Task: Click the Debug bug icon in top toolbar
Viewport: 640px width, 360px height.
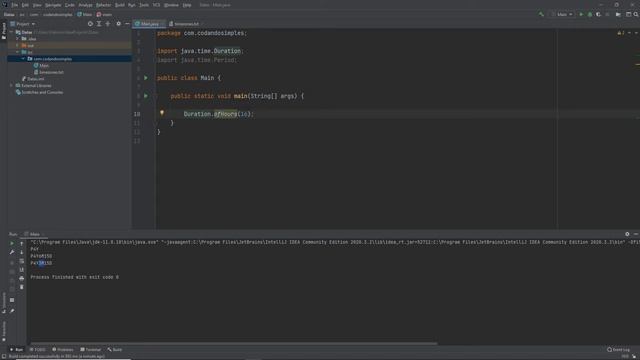Action: click(x=590, y=14)
